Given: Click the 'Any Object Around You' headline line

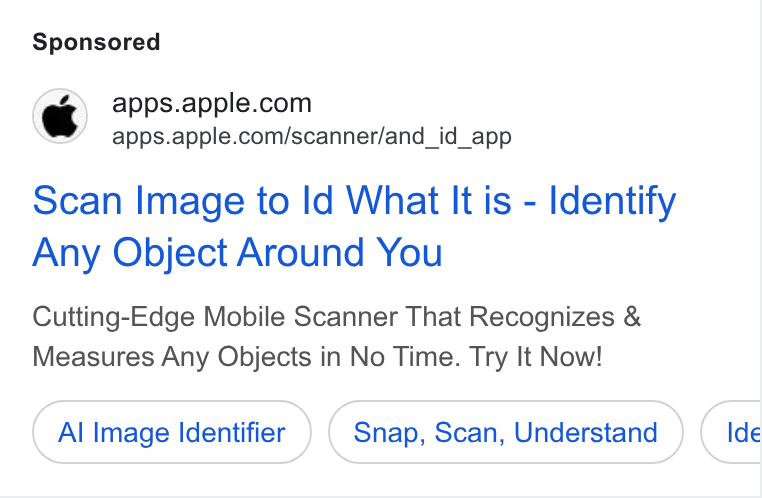Looking at the screenshot, I should click(237, 253).
